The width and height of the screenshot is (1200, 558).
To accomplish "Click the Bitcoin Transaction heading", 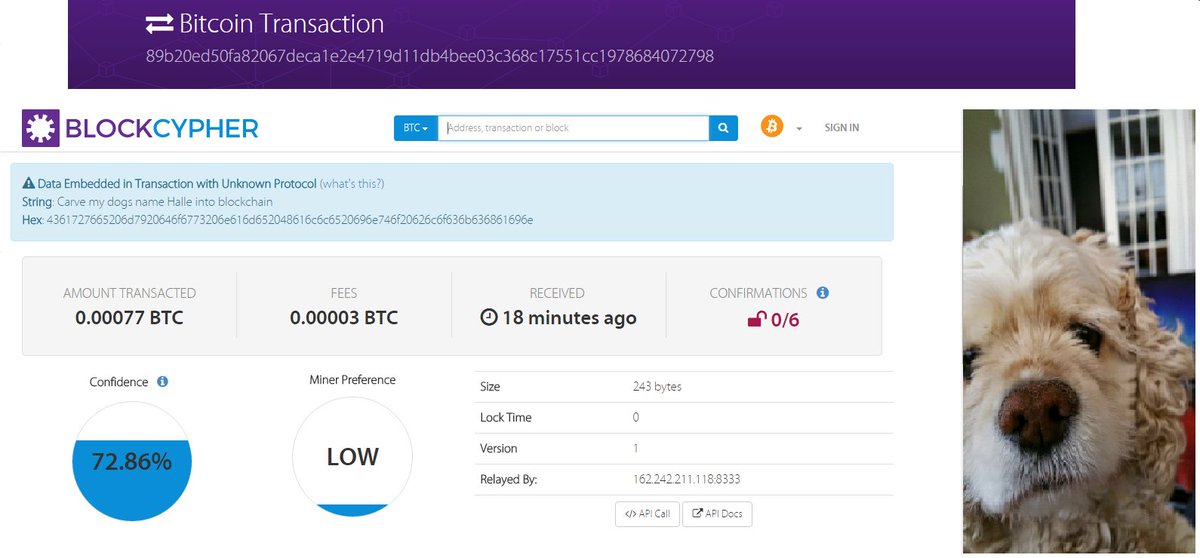I will [281, 24].
